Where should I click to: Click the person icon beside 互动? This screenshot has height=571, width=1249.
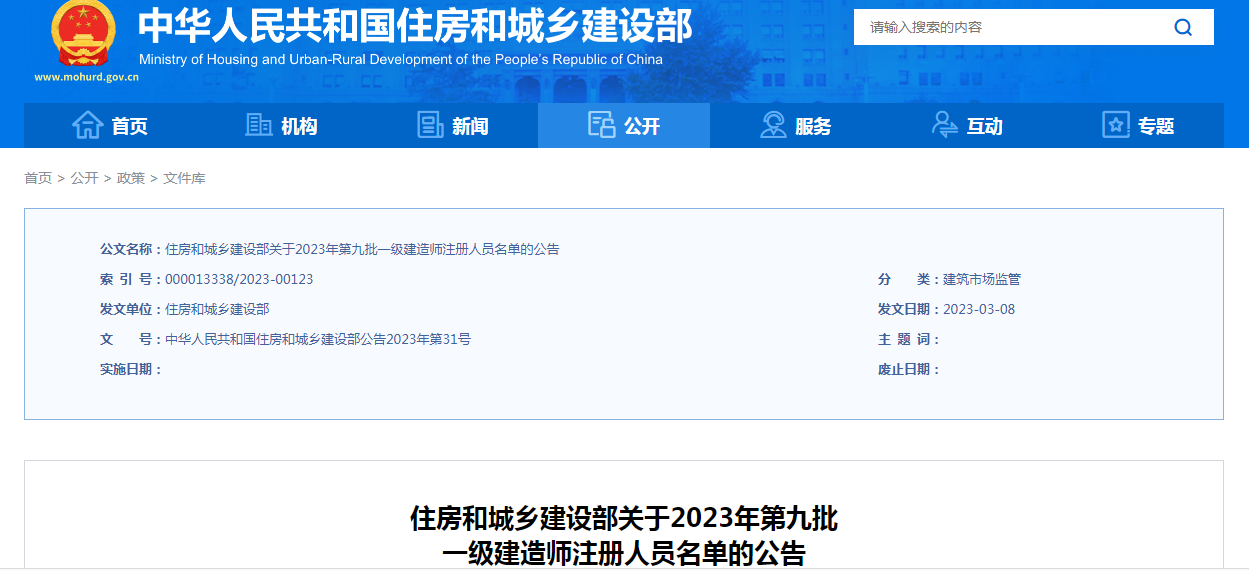(x=944, y=125)
